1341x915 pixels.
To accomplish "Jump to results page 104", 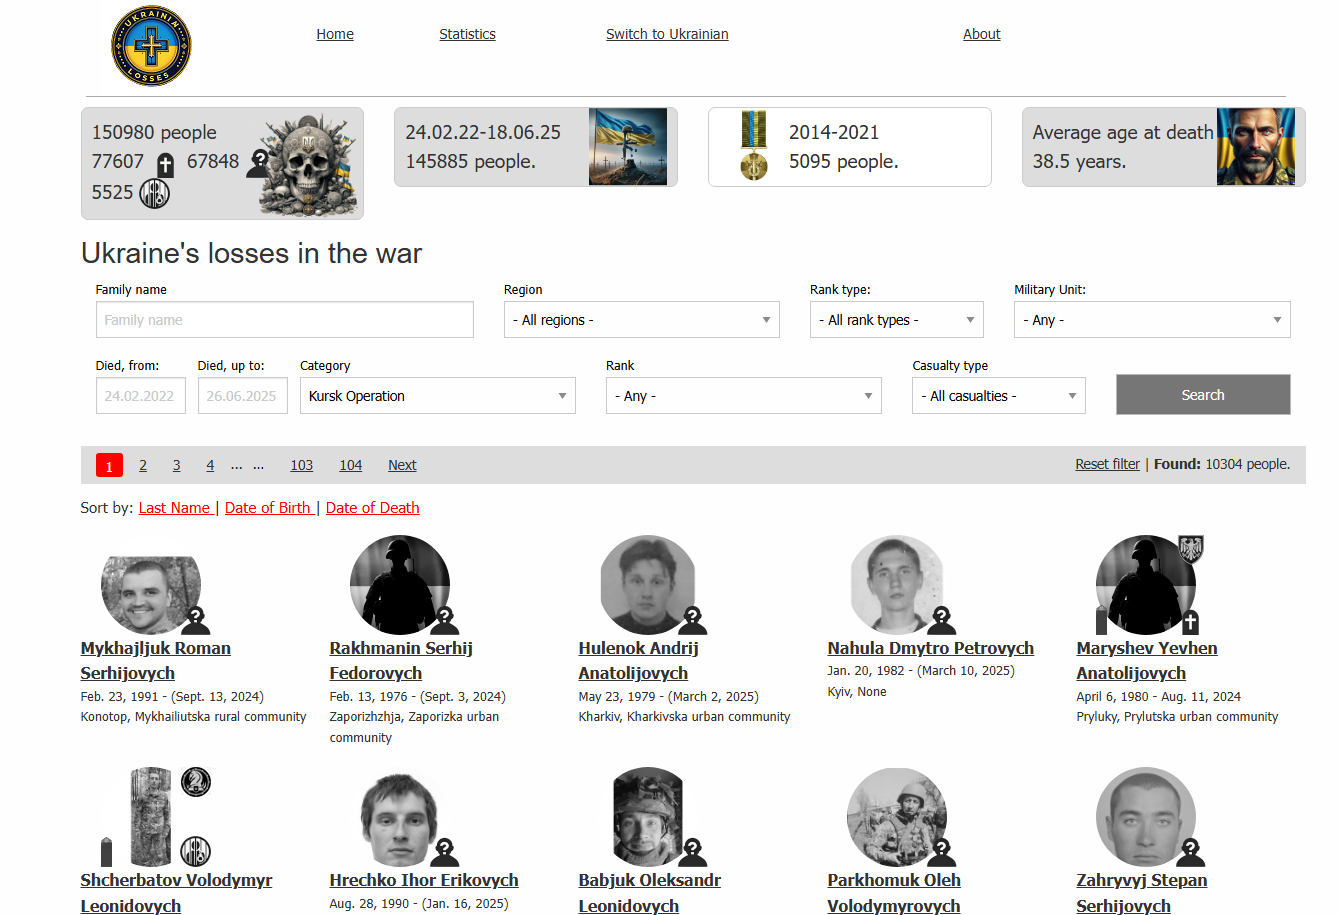I will click(x=351, y=465).
